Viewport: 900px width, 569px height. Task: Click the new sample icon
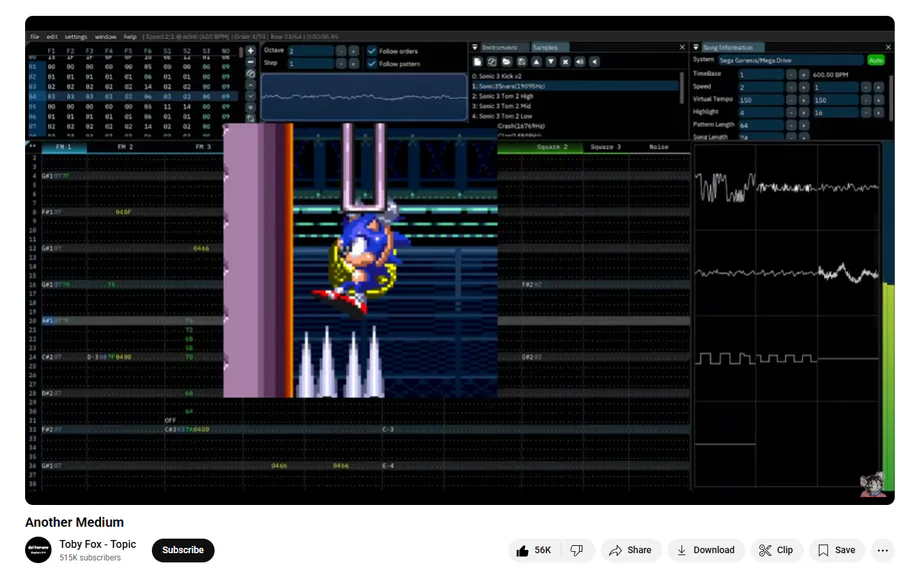click(478, 61)
